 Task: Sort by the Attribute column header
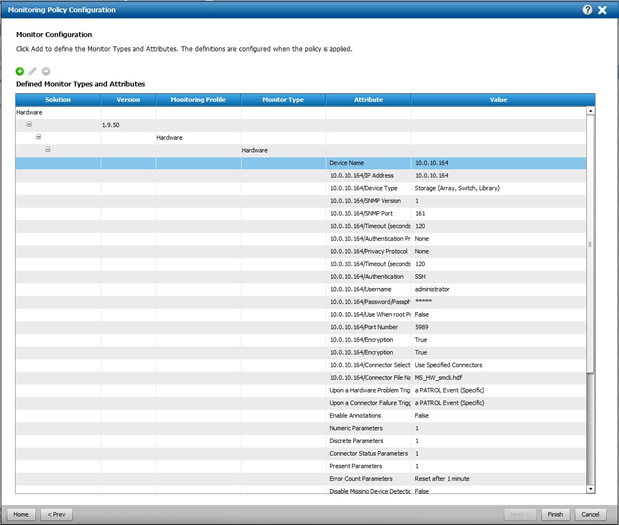click(x=368, y=100)
